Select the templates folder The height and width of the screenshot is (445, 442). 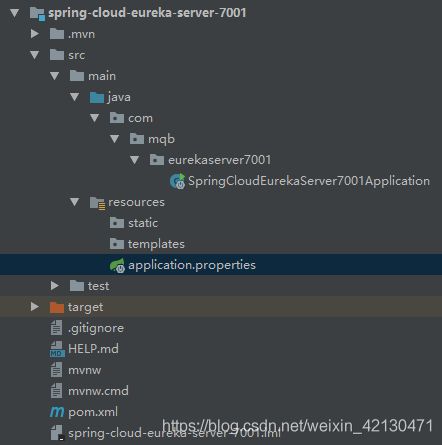(x=156, y=244)
